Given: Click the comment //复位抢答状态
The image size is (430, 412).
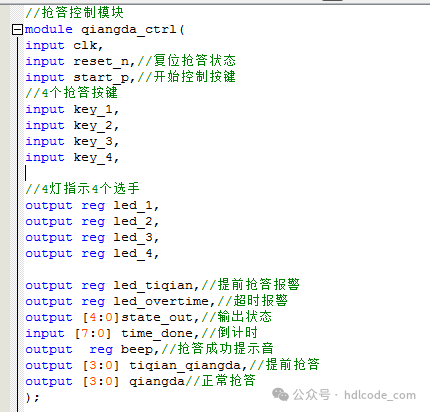Looking at the screenshot, I should 187,61.
